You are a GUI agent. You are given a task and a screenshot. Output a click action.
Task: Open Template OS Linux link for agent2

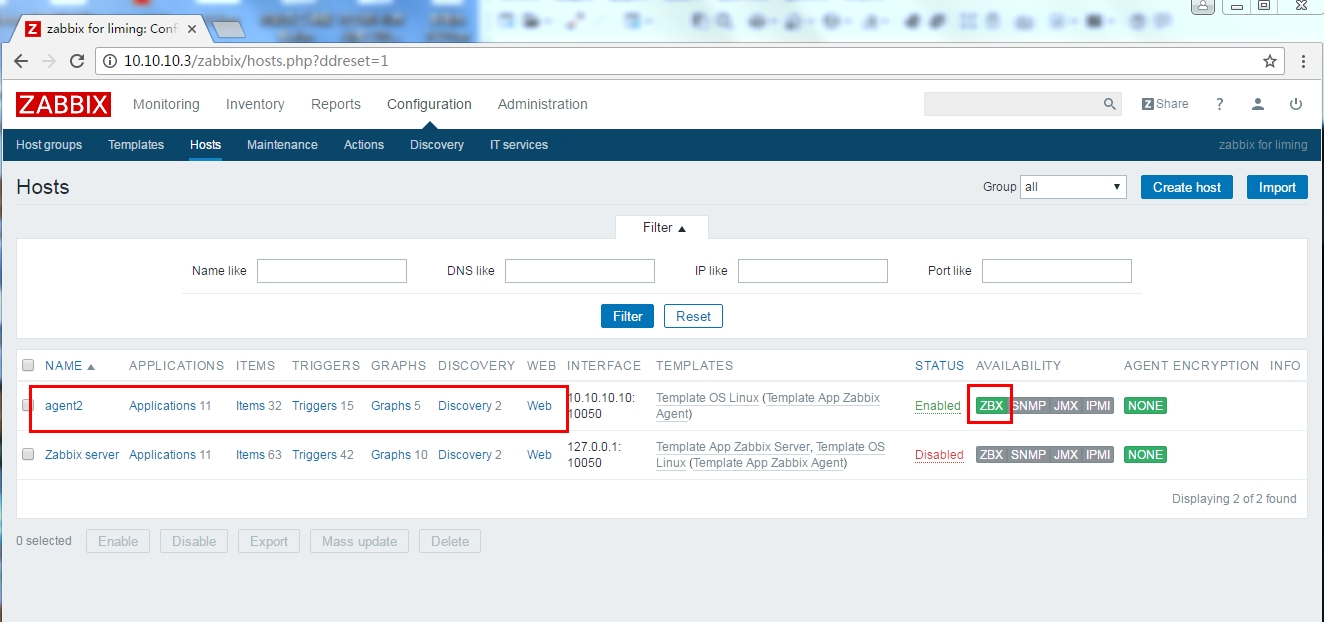[707, 398]
